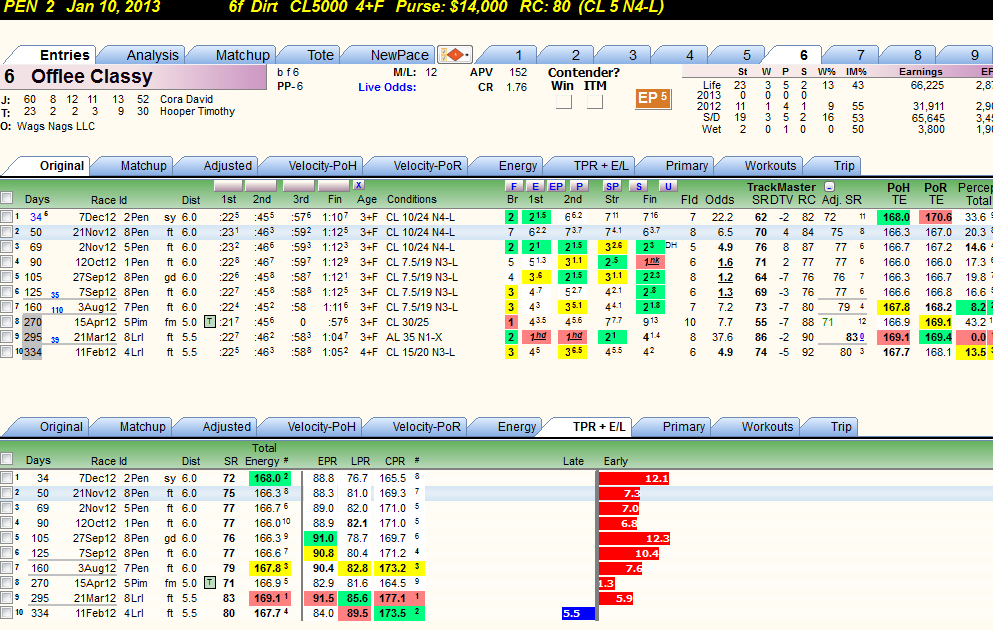Open the Velocity-PoH tab in the upper panel
Image resolution: width=993 pixels, height=630 pixels.
coord(322,166)
